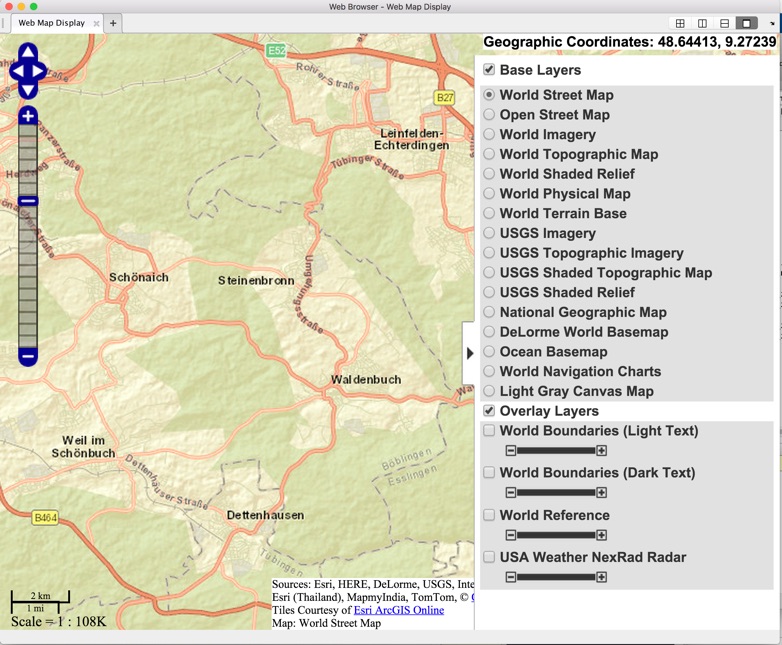Decrease World Boundaries (Dark Text) opacity with minus
782x645 pixels.
pos(510,493)
